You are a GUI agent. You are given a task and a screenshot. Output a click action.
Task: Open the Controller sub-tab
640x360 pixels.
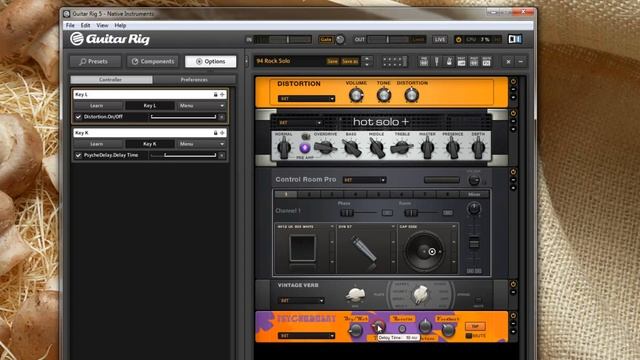point(111,80)
